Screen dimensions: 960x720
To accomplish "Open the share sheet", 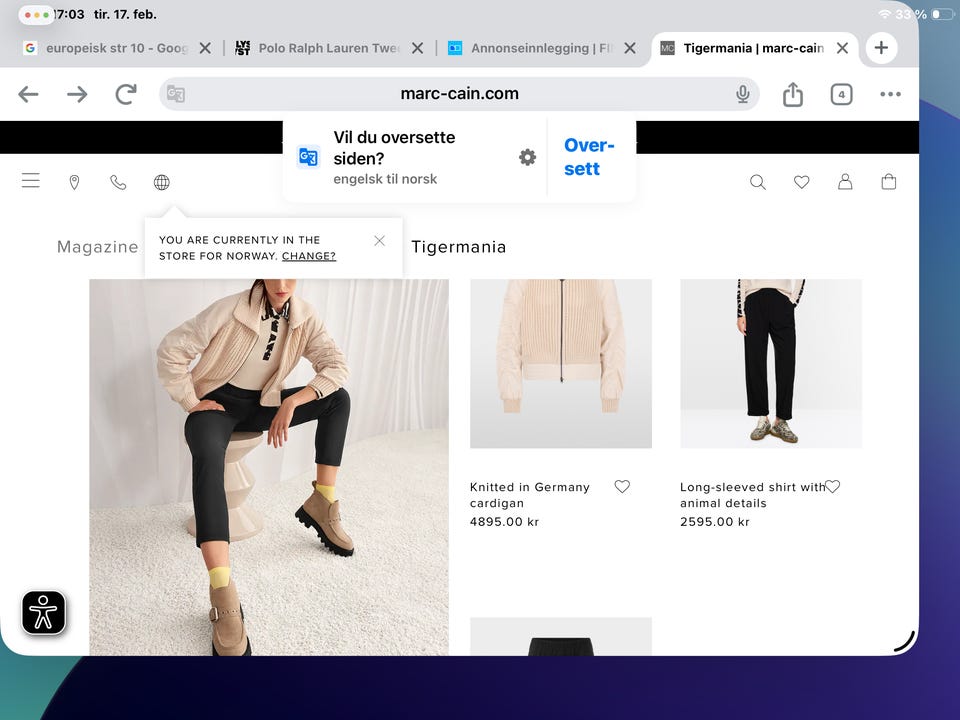I will pos(793,94).
